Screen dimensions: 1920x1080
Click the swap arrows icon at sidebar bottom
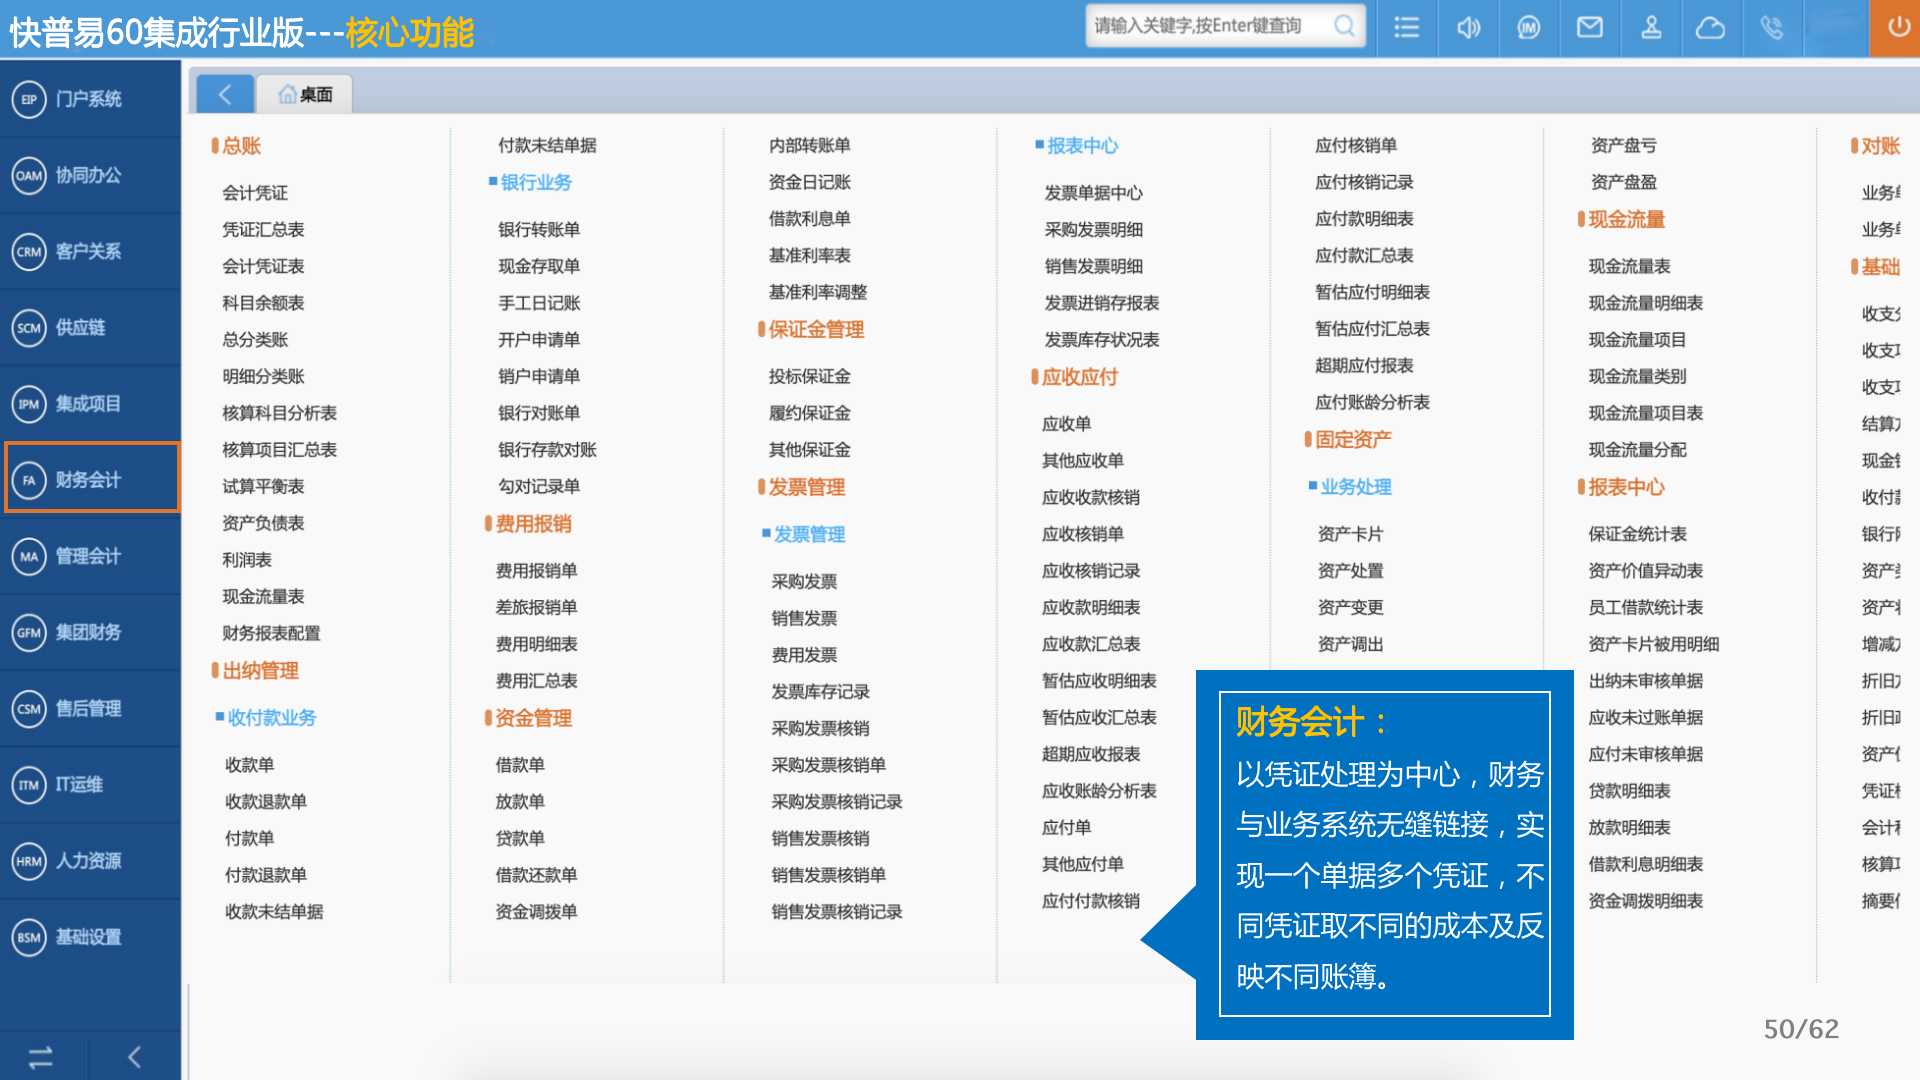(41, 1057)
